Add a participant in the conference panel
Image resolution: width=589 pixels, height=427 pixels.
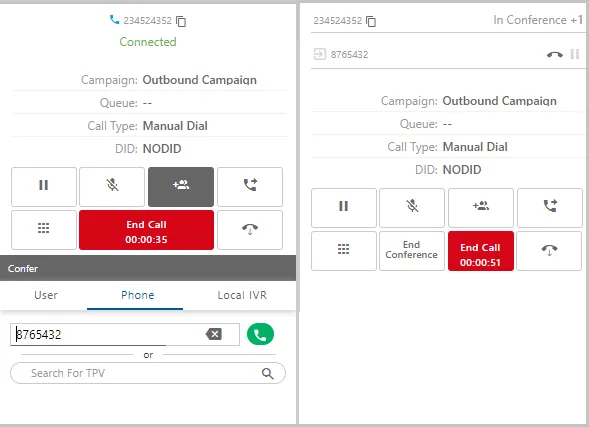point(481,208)
